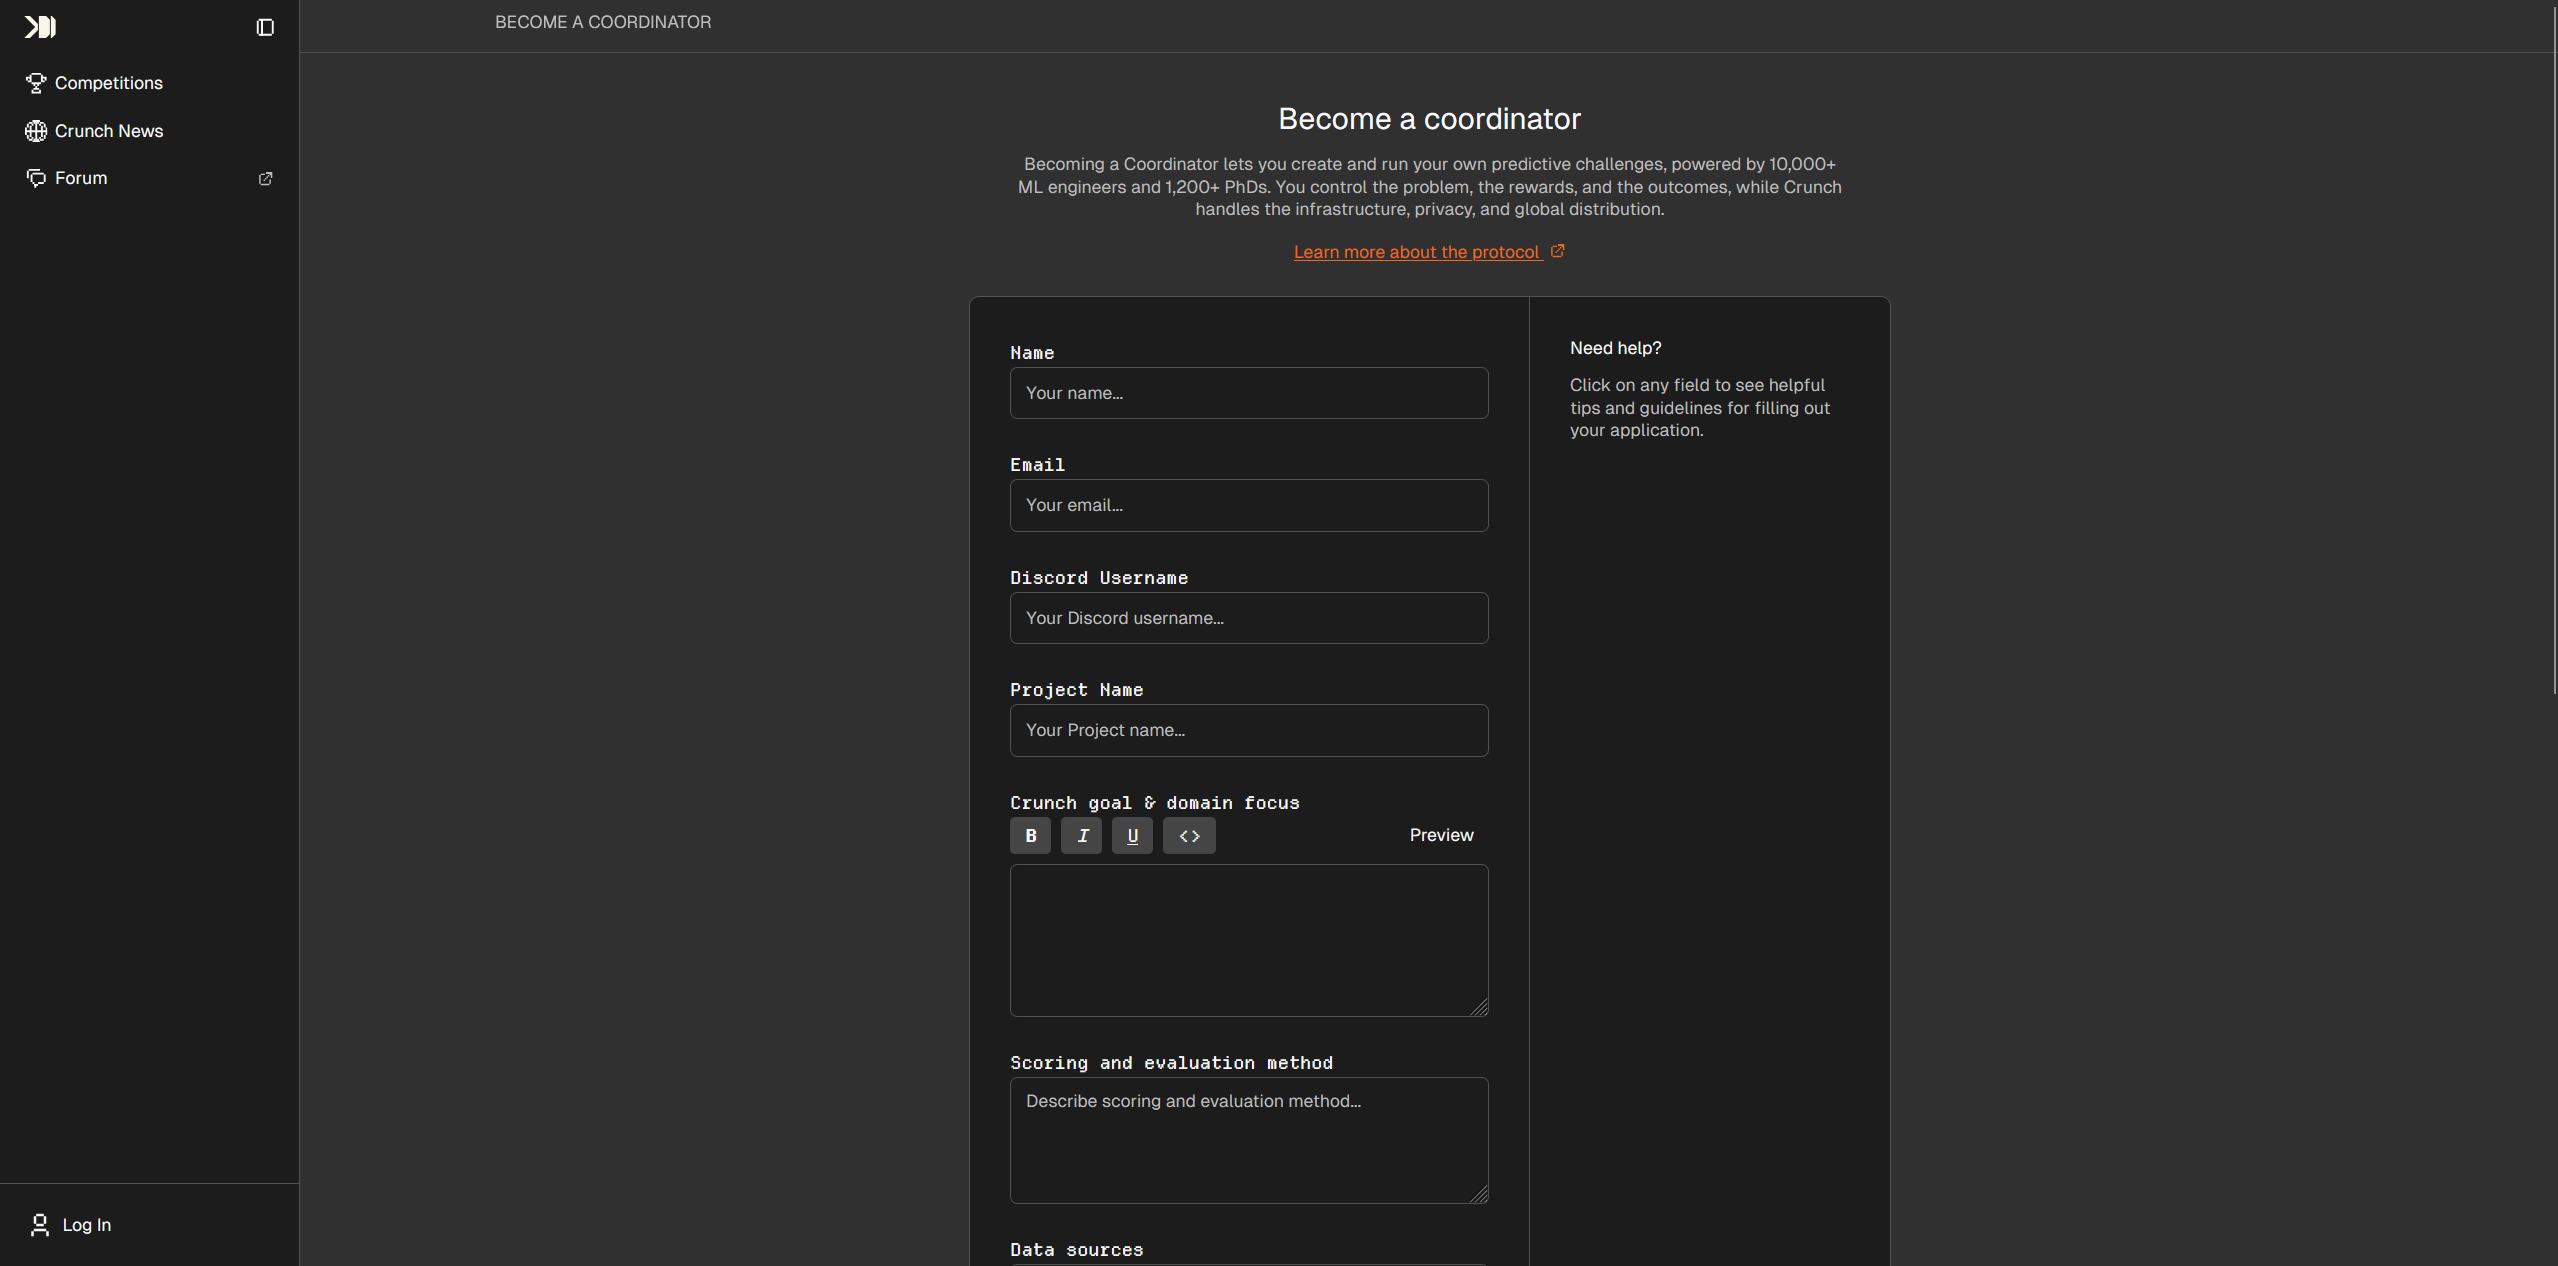Image resolution: width=2558 pixels, height=1266 pixels.
Task: Click external icon next to protocol link
Action: (x=1557, y=251)
